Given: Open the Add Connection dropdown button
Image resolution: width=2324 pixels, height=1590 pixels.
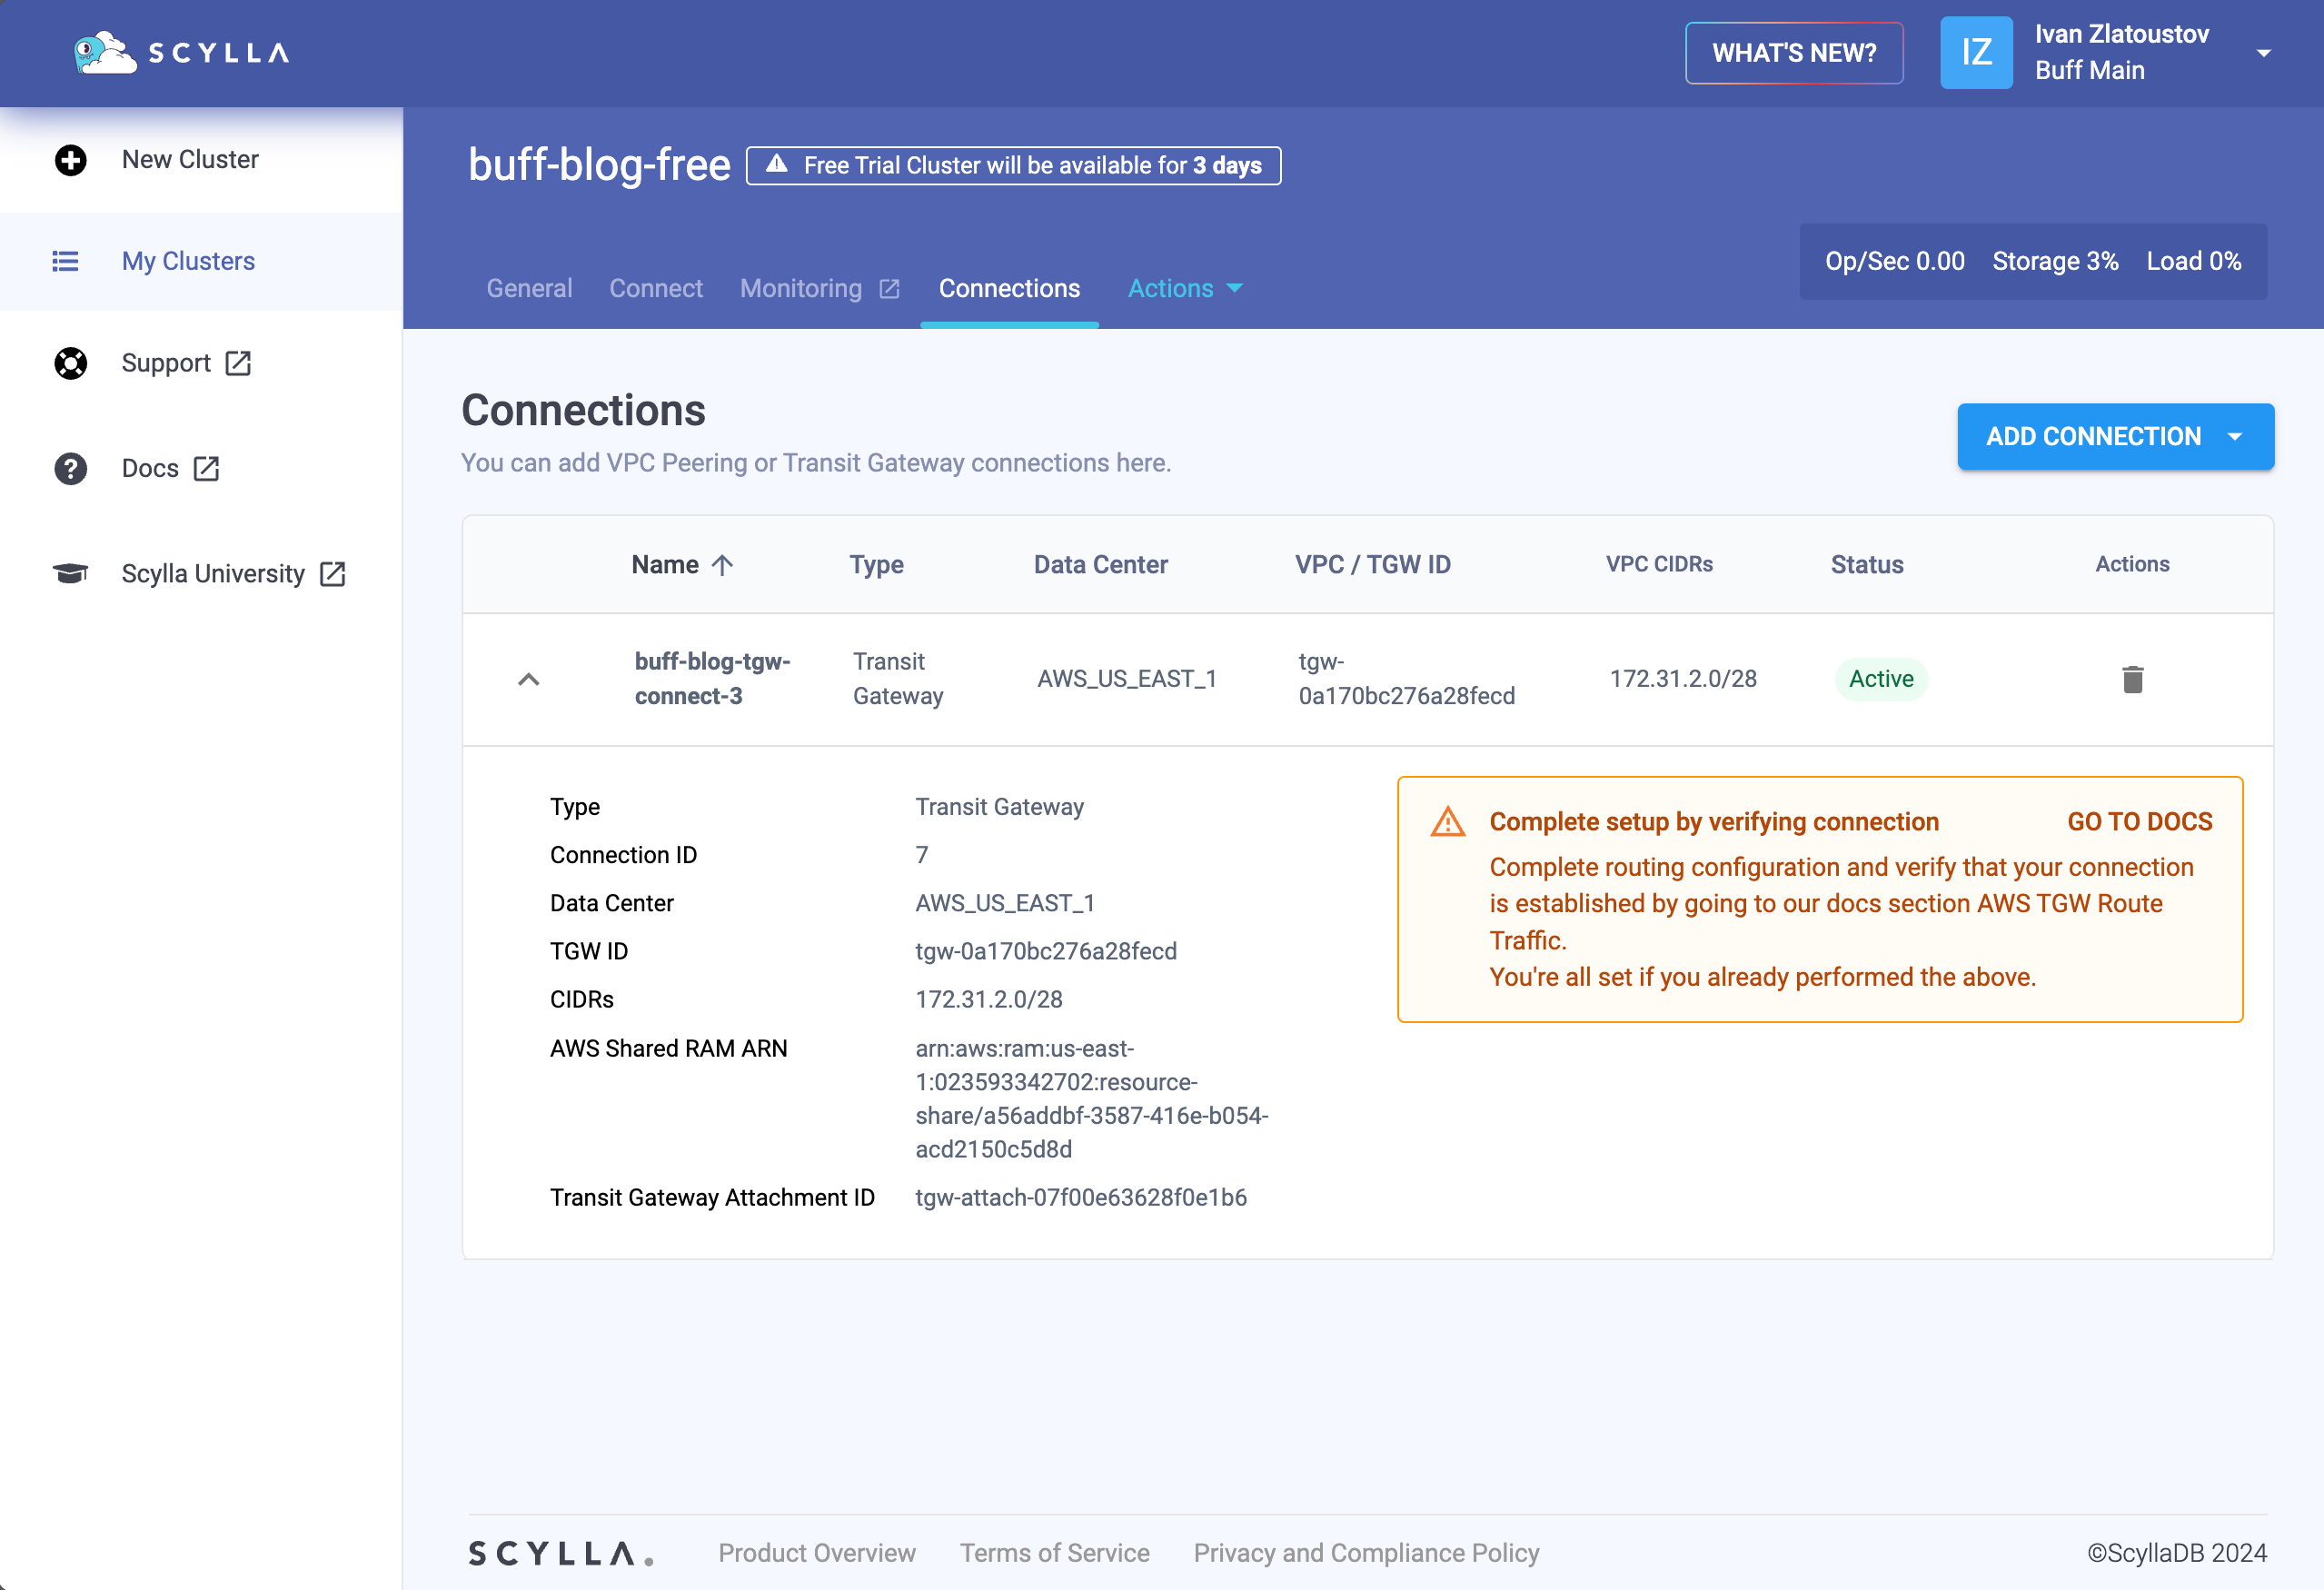Looking at the screenshot, I should 2115,436.
